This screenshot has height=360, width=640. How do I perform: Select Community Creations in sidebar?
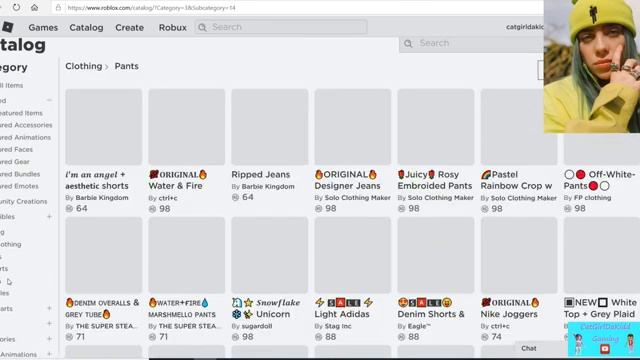24,201
